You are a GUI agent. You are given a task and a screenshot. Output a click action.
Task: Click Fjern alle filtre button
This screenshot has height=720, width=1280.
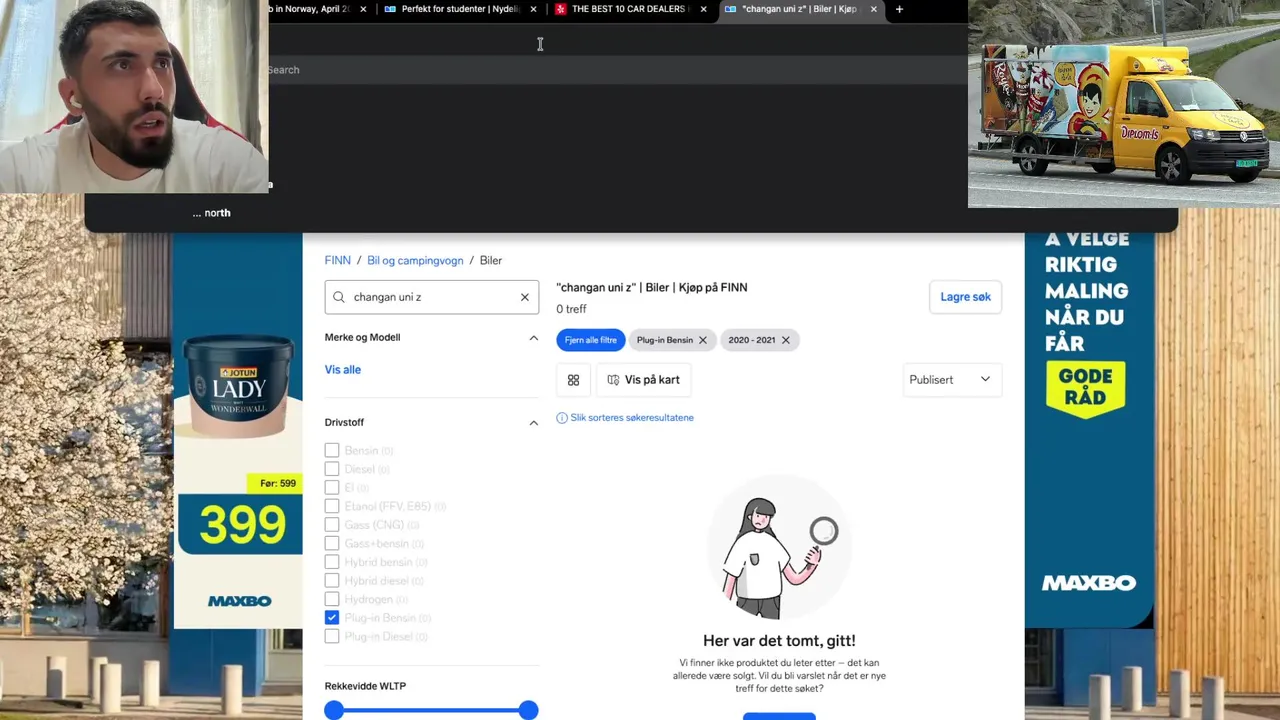tap(591, 340)
